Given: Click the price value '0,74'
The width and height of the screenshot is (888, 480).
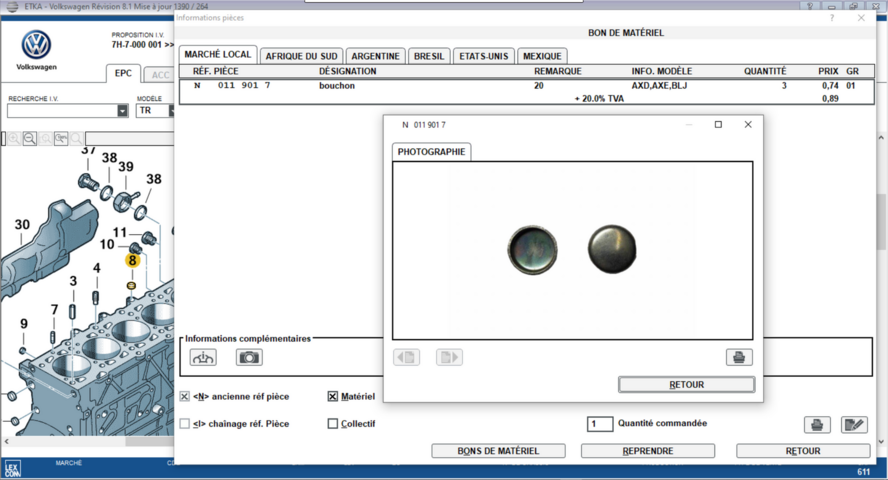Looking at the screenshot, I should pyautogui.click(x=830, y=85).
